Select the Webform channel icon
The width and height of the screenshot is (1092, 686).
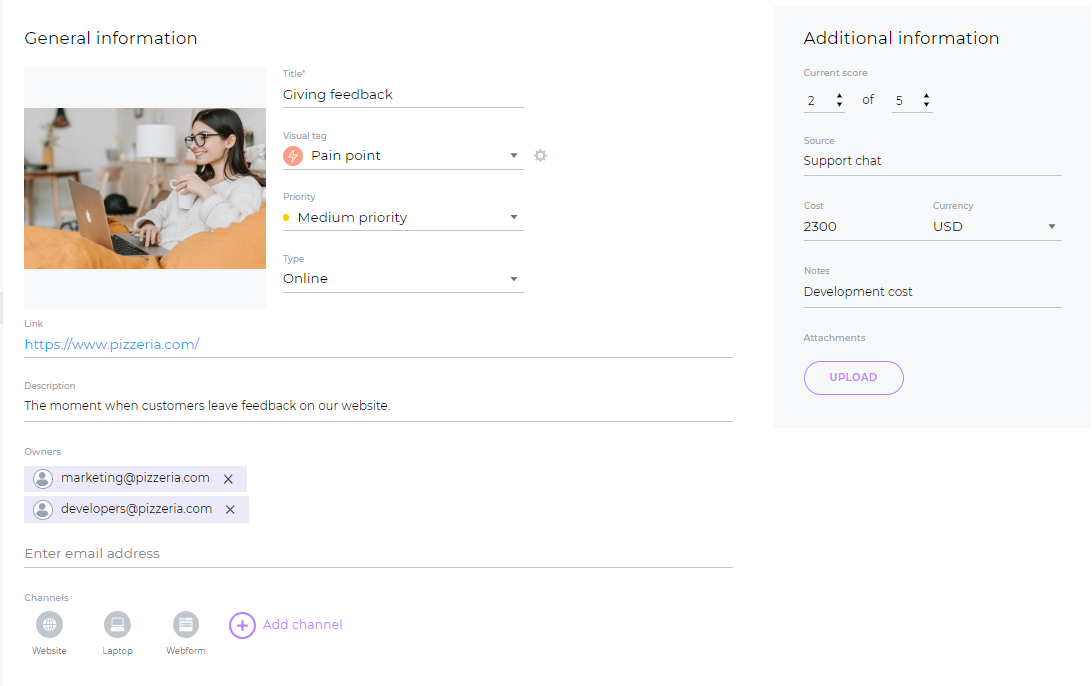tap(186, 625)
